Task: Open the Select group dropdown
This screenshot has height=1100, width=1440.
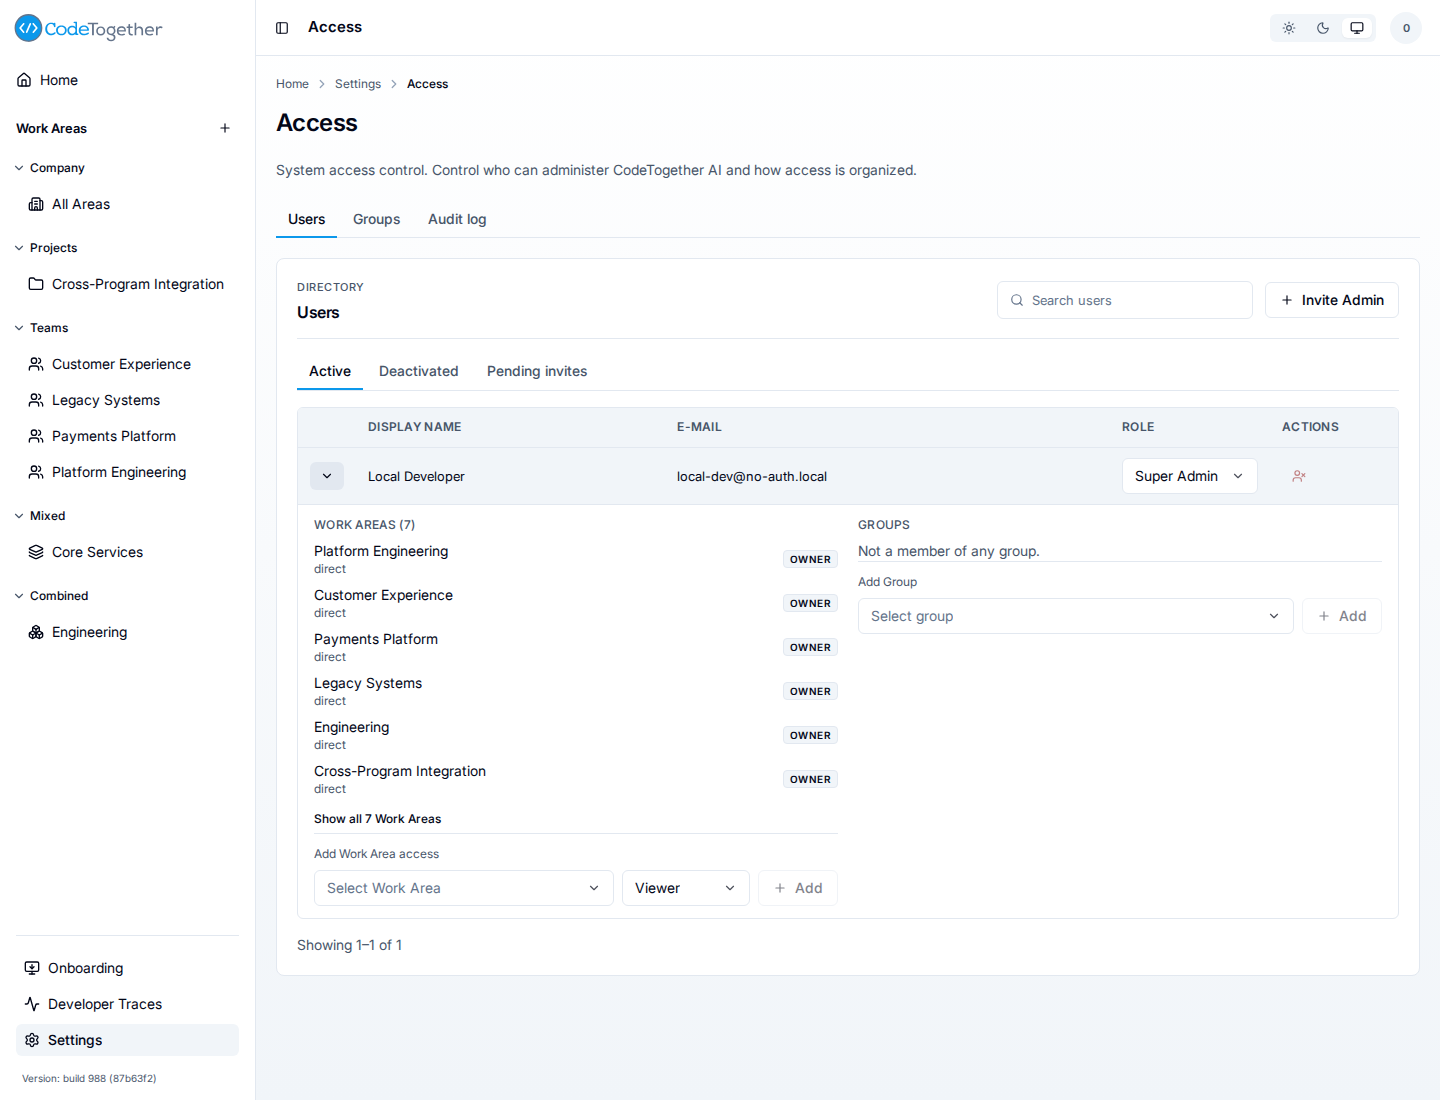Action: [x=1075, y=616]
